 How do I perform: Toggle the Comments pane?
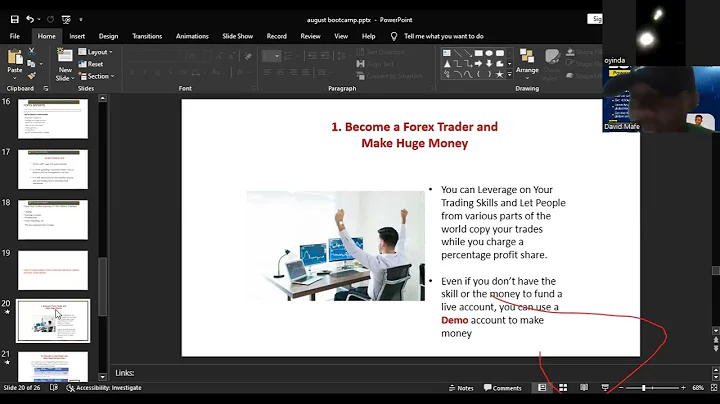coord(503,388)
